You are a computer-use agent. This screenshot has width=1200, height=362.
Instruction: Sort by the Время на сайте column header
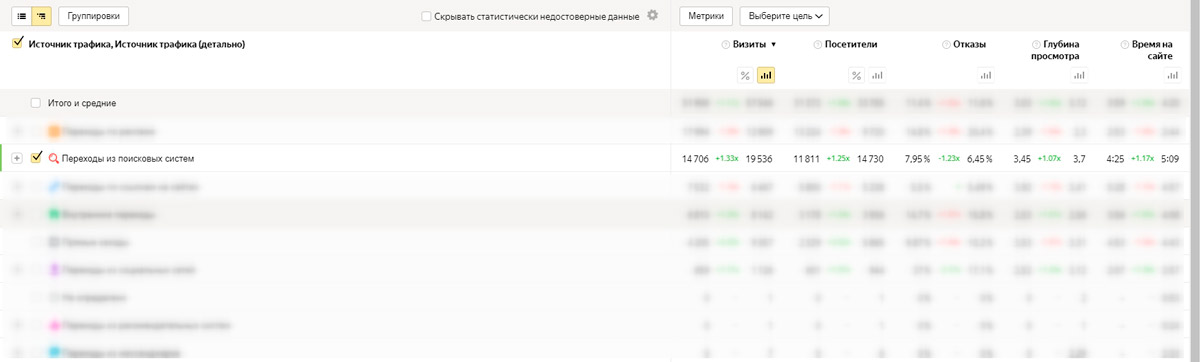tap(1152, 51)
